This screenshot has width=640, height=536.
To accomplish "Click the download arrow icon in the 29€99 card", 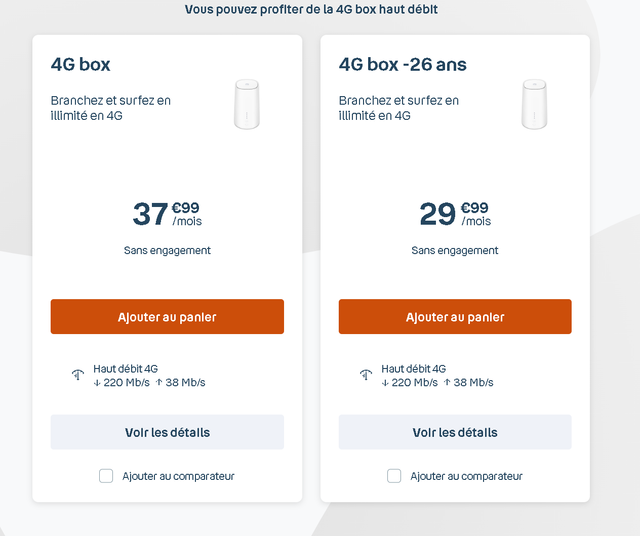I will click(x=385, y=382).
